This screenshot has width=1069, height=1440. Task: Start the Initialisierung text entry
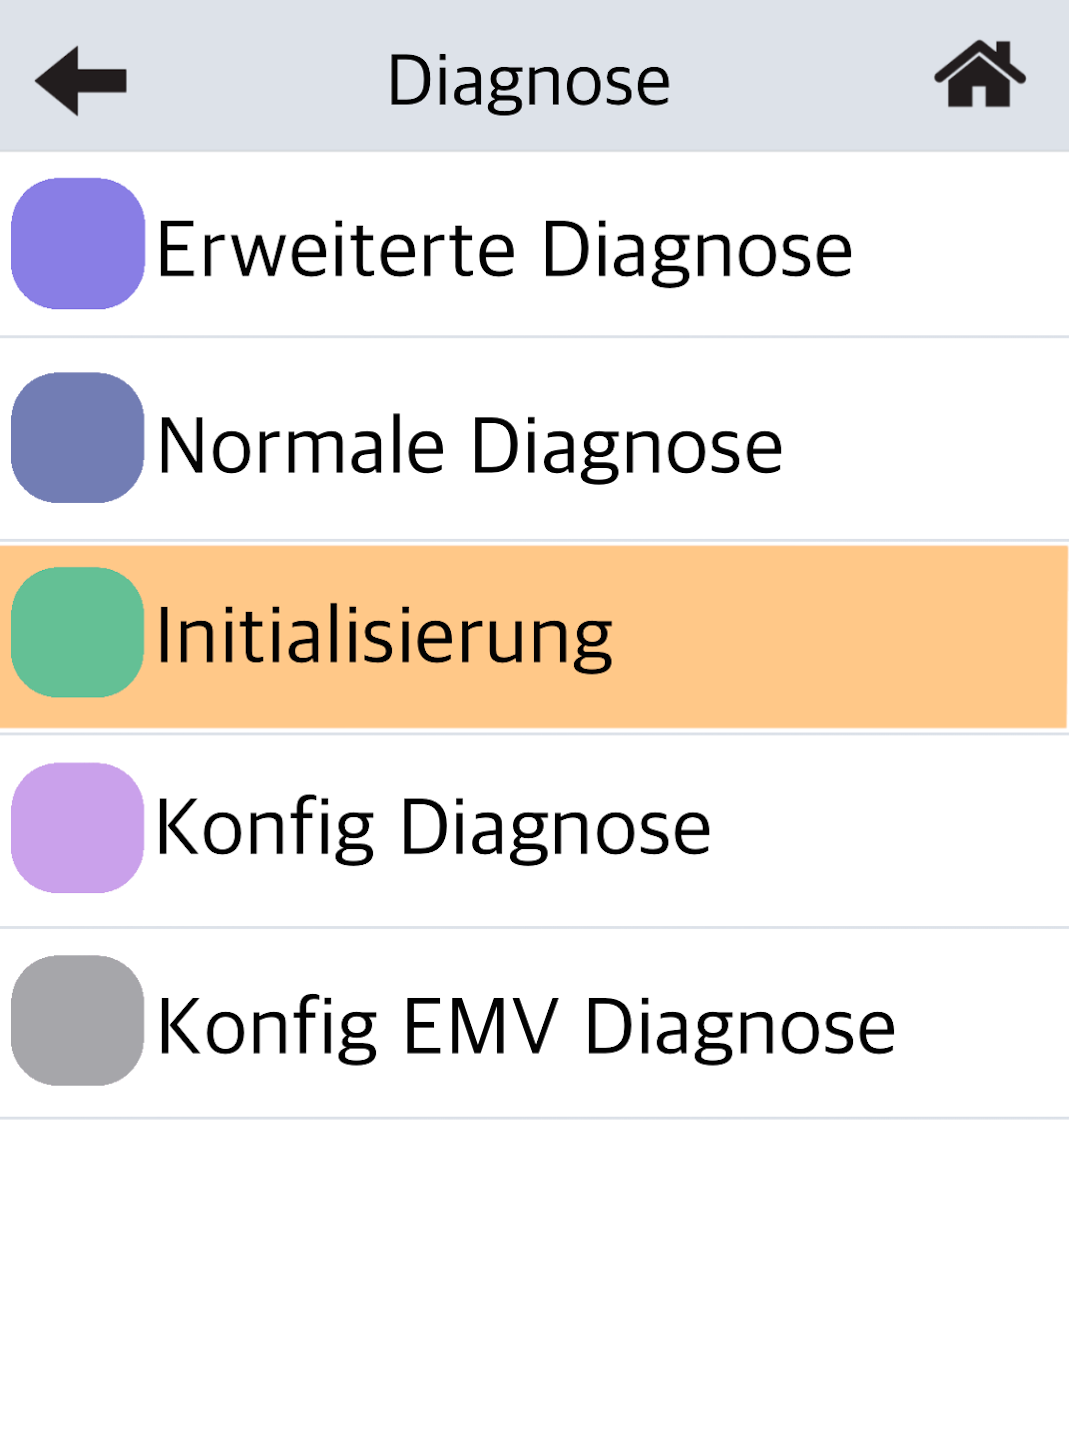pyautogui.click(x=384, y=637)
